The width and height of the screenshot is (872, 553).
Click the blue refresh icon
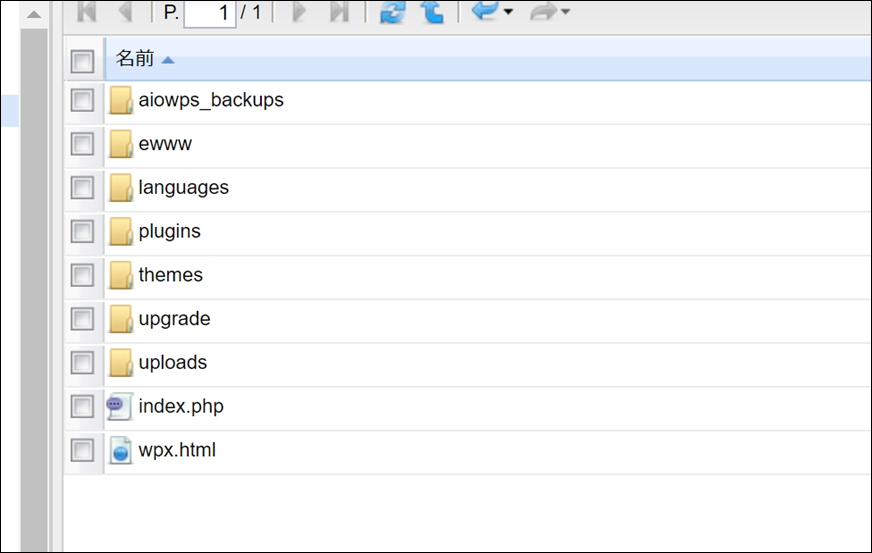(393, 11)
